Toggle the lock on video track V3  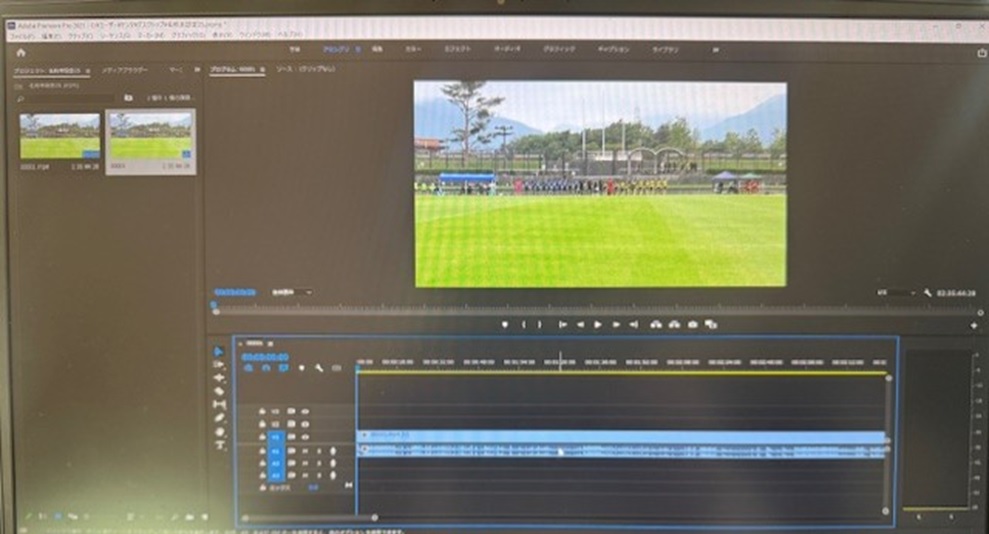pyautogui.click(x=262, y=410)
